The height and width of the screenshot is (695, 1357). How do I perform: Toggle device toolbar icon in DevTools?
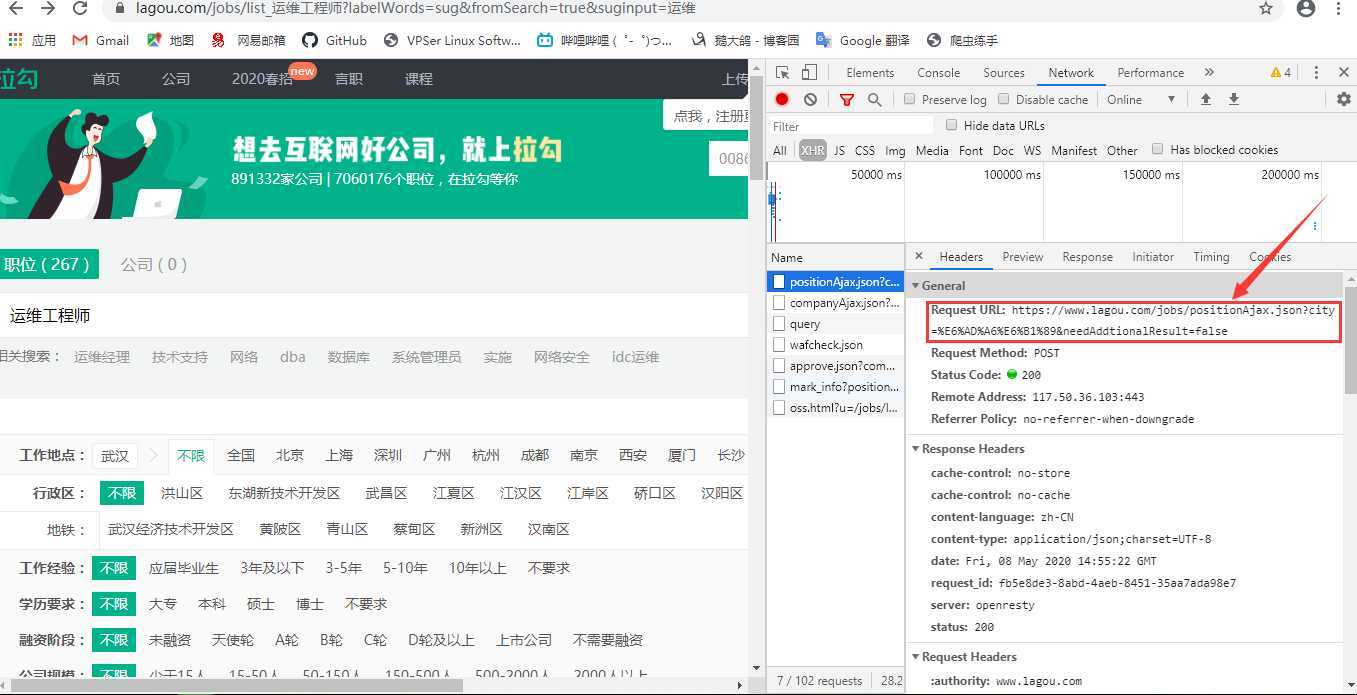(x=809, y=73)
